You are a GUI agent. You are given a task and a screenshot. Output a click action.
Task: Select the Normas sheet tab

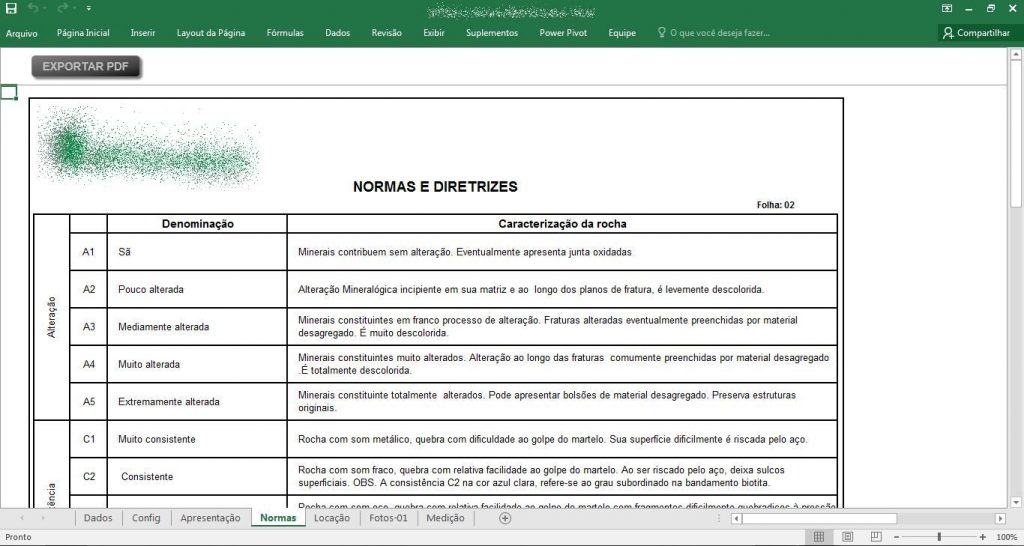278,518
